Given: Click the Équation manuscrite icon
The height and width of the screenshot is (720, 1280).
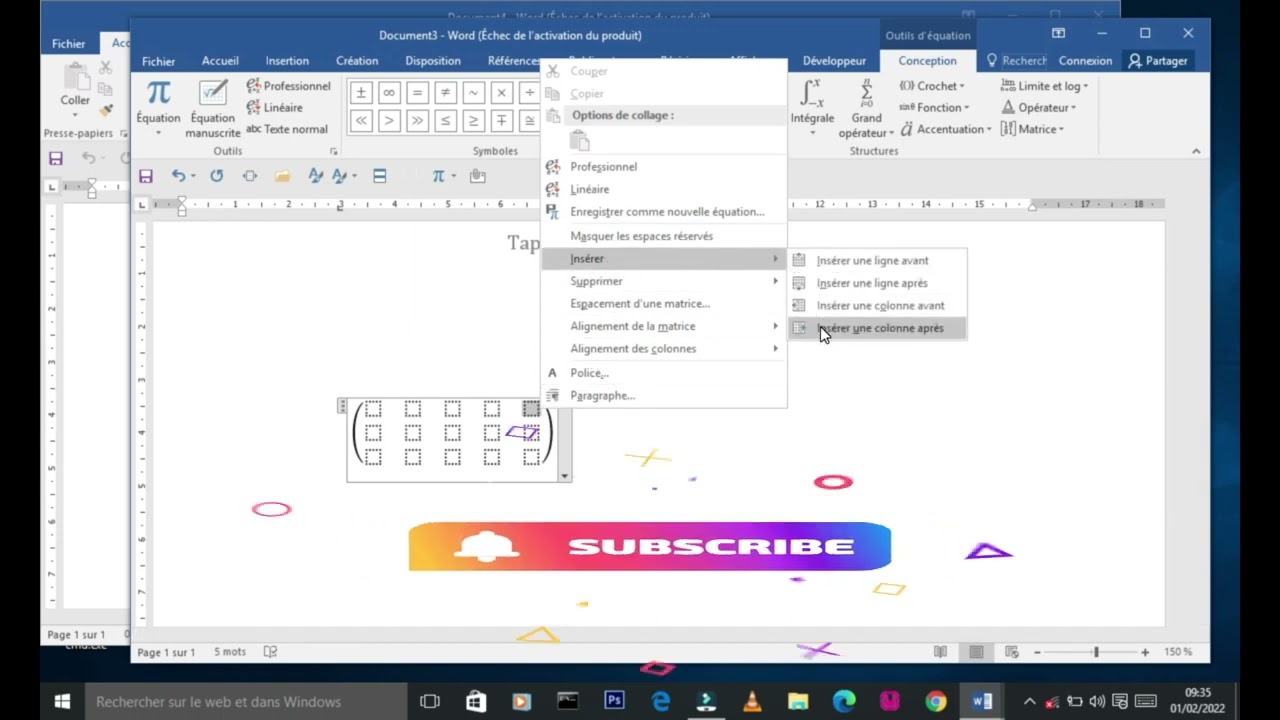Looking at the screenshot, I should (x=213, y=108).
